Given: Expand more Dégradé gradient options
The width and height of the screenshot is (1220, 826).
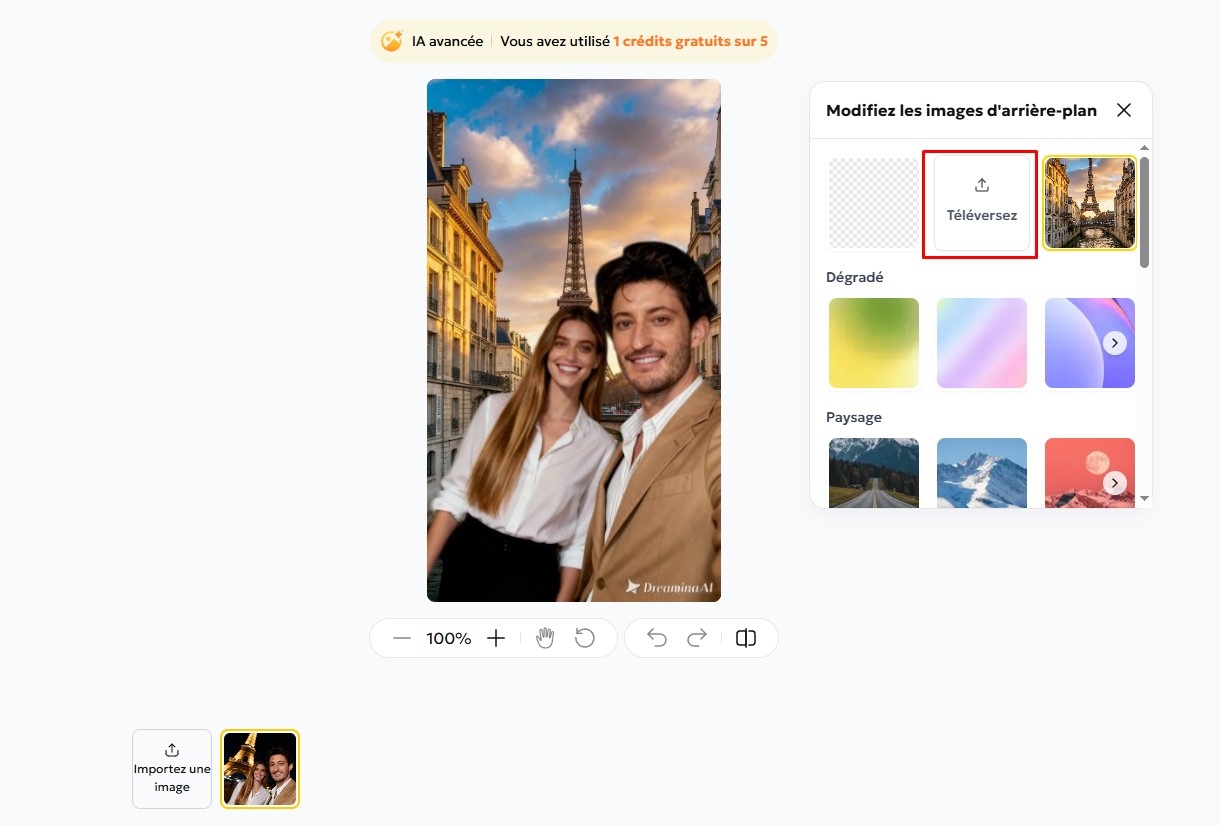Looking at the screenshot, I should [x=1114, y=343].
